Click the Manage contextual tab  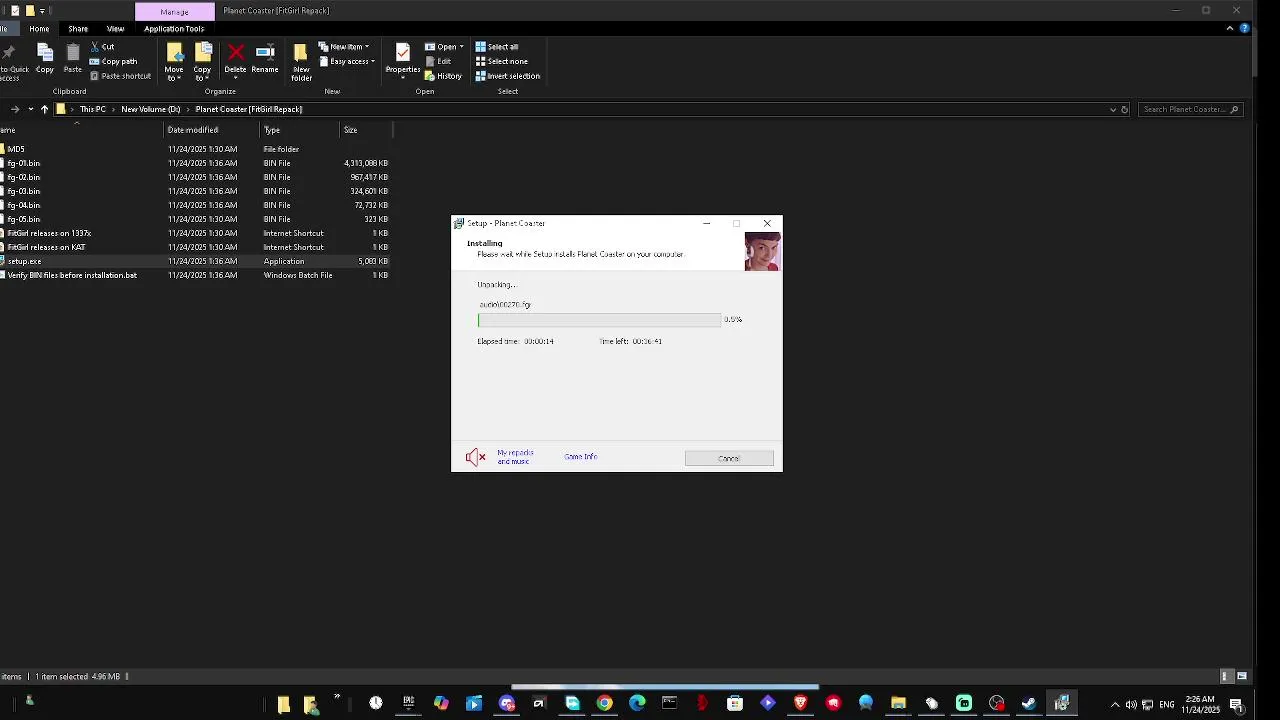[x=174, y=11]
